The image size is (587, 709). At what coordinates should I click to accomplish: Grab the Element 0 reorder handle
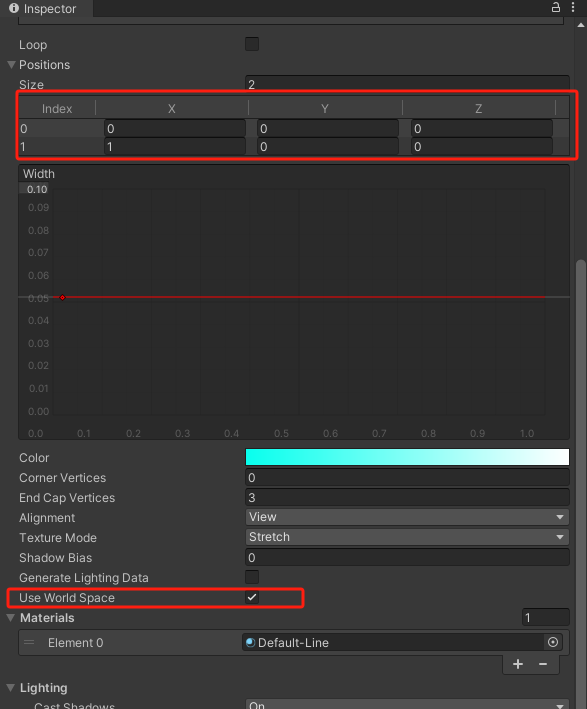pyautogui.click(x=29, y=642)
